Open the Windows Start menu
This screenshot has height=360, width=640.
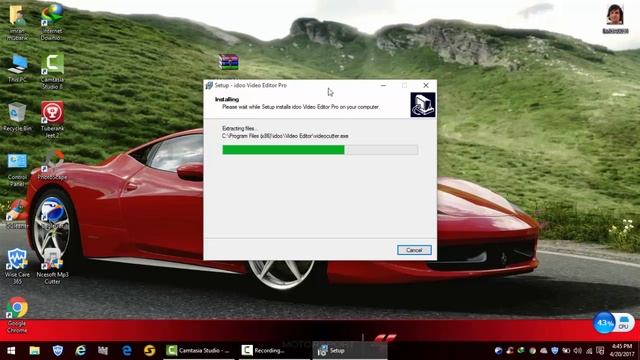11,350
